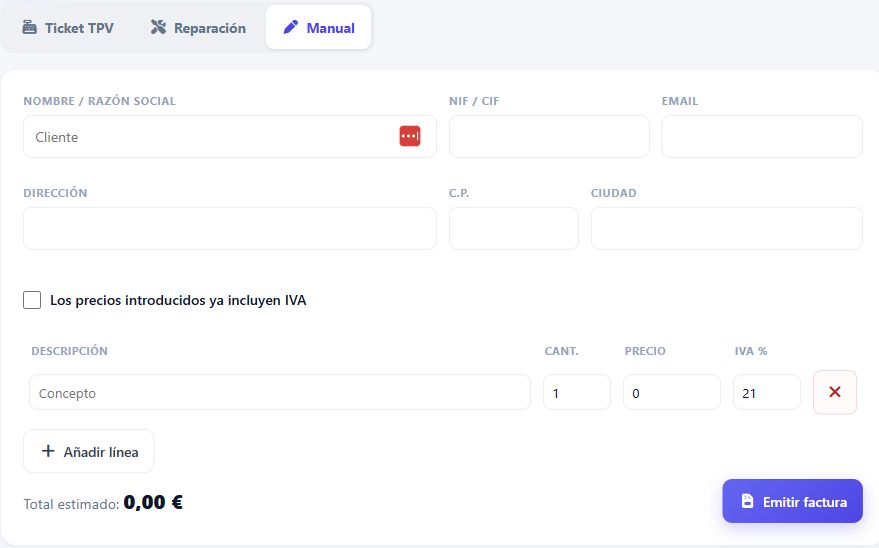Click the 'Los precios introducidos ya incluyen IVA' label
The image size is (879, 548).
click(x=178, y=300)
